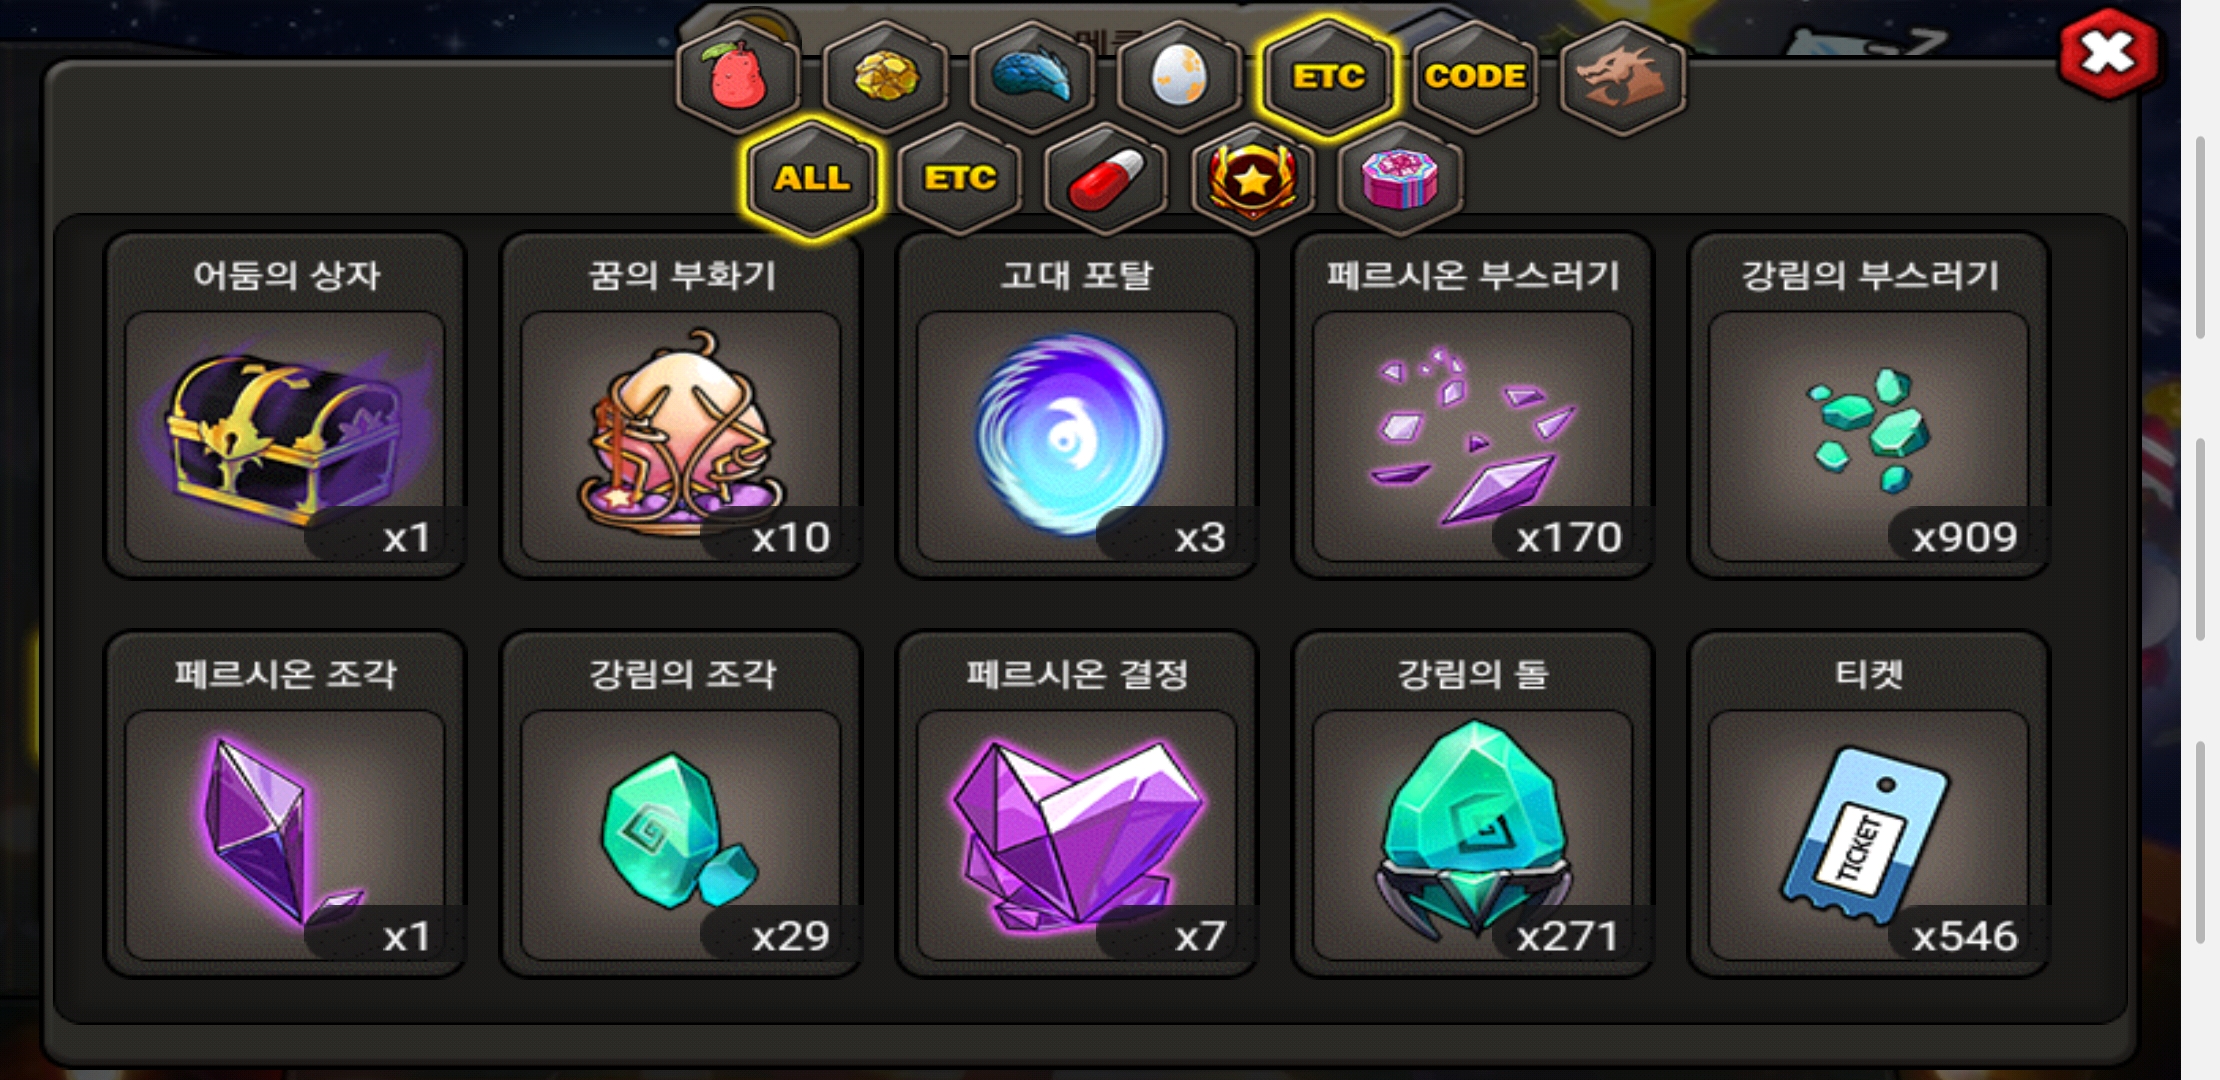This screenshot has height=1080, width=2220.
Task: Filter by red capsule pill icon
Action: 1106,180
